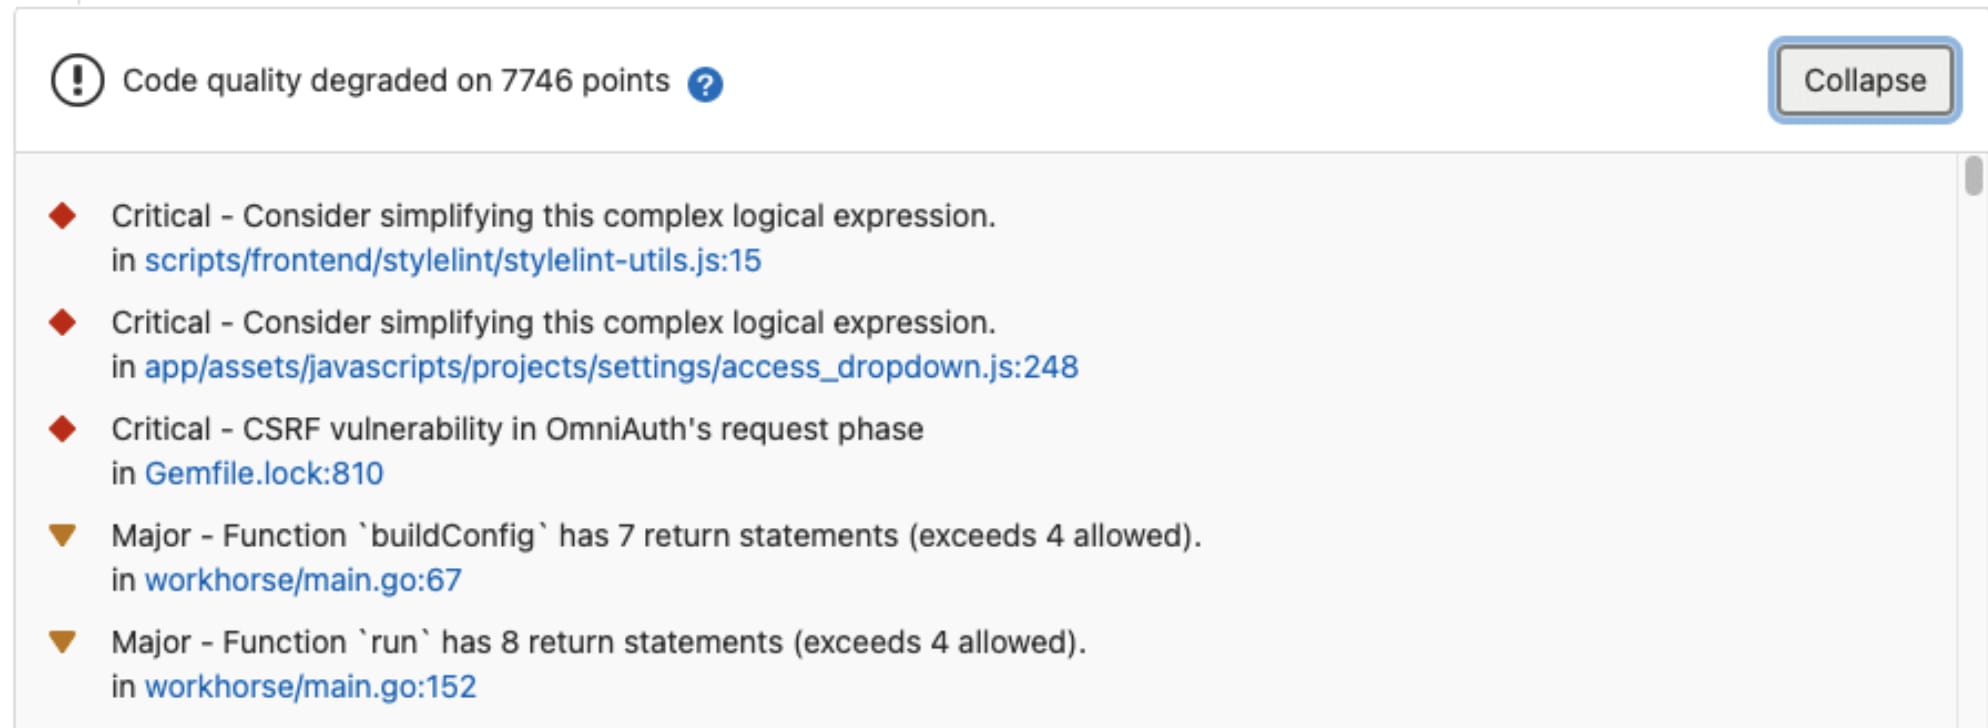Viewport: 1988px width, 728px height.
Task: Click Collapse to hide degraded points list
Action: (1864, 80)
